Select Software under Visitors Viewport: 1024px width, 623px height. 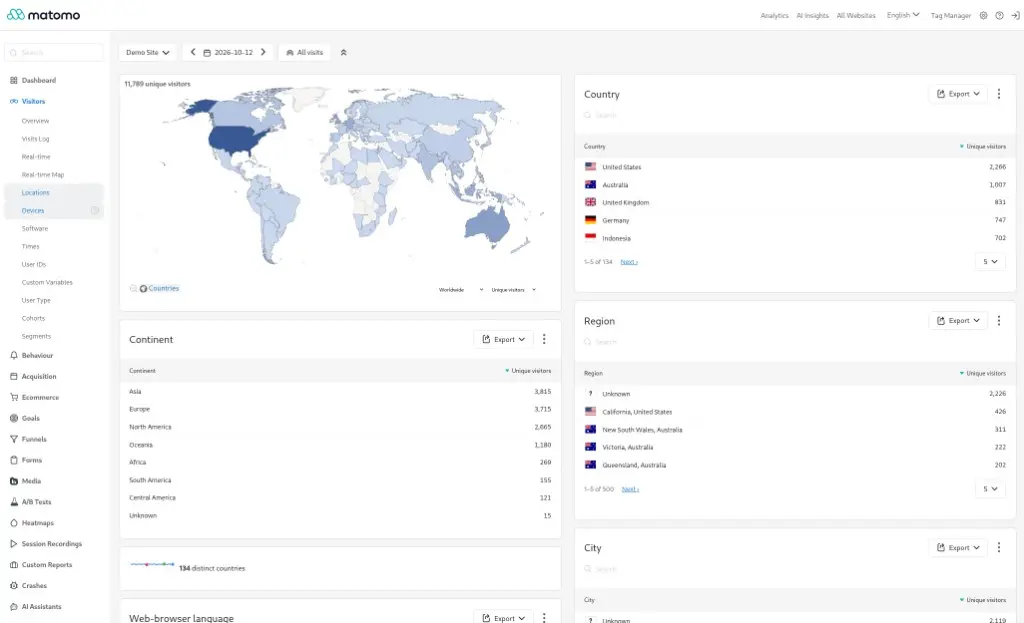point(35,229)
